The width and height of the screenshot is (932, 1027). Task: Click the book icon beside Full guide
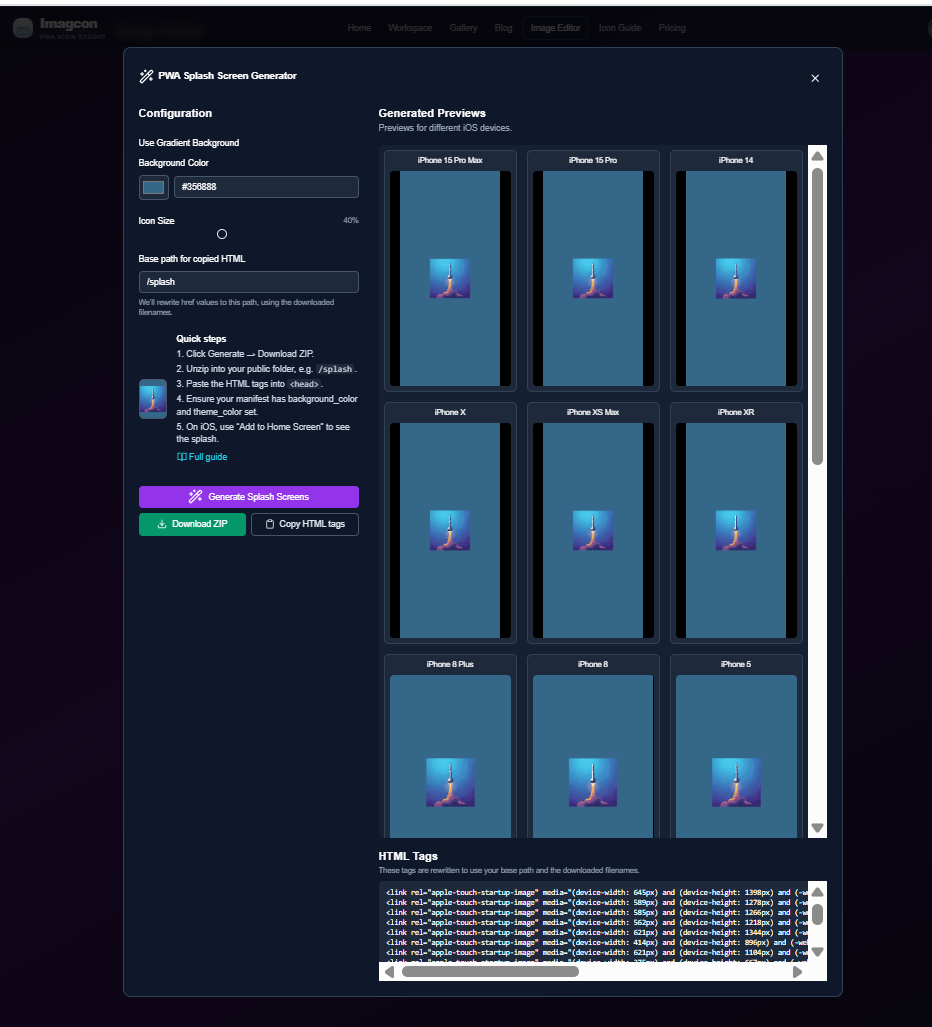[182, 456]
